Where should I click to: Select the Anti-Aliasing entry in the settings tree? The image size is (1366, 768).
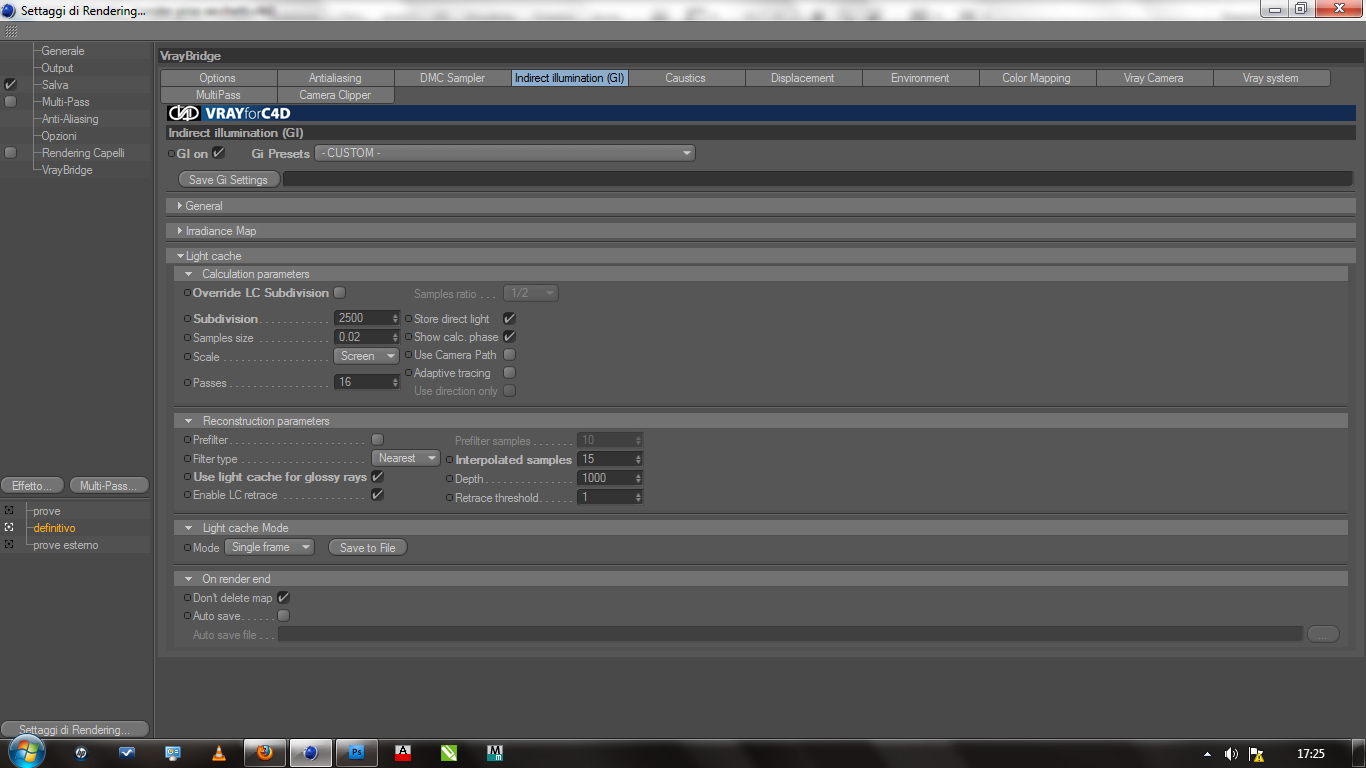(x=70, y=119)
